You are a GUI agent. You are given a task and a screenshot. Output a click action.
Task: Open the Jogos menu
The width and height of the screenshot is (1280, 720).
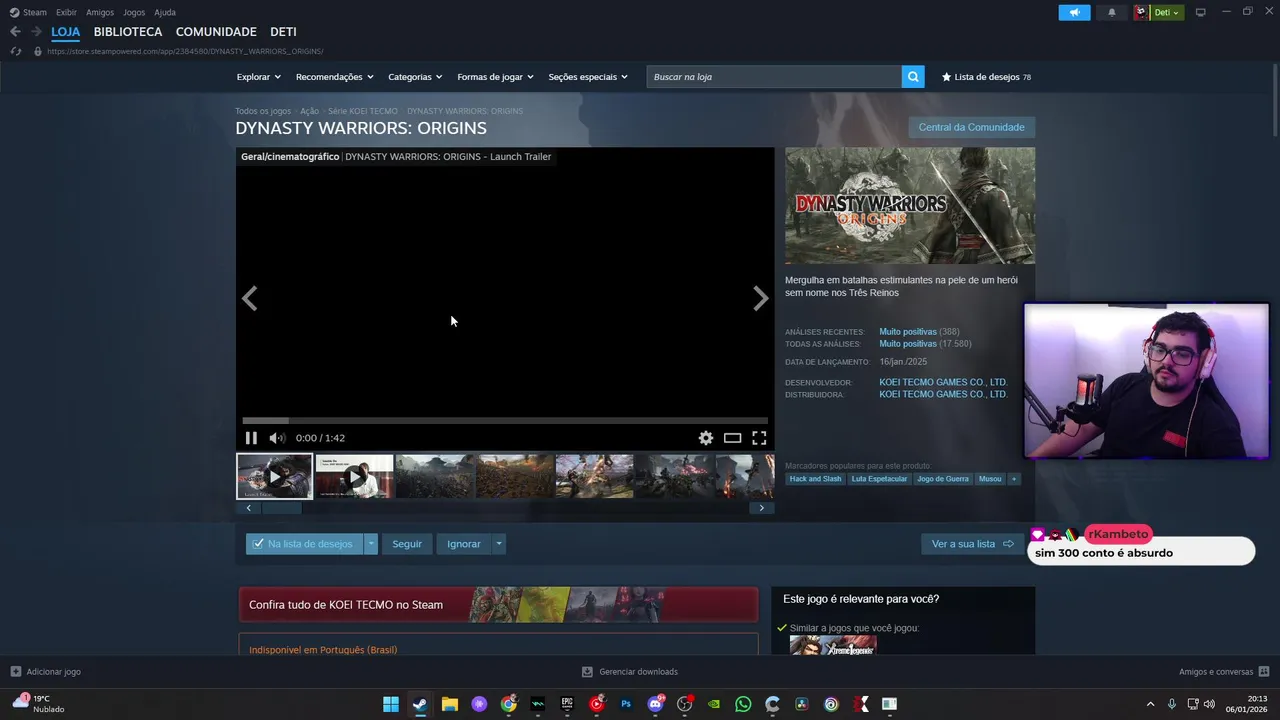click(134, 12)
